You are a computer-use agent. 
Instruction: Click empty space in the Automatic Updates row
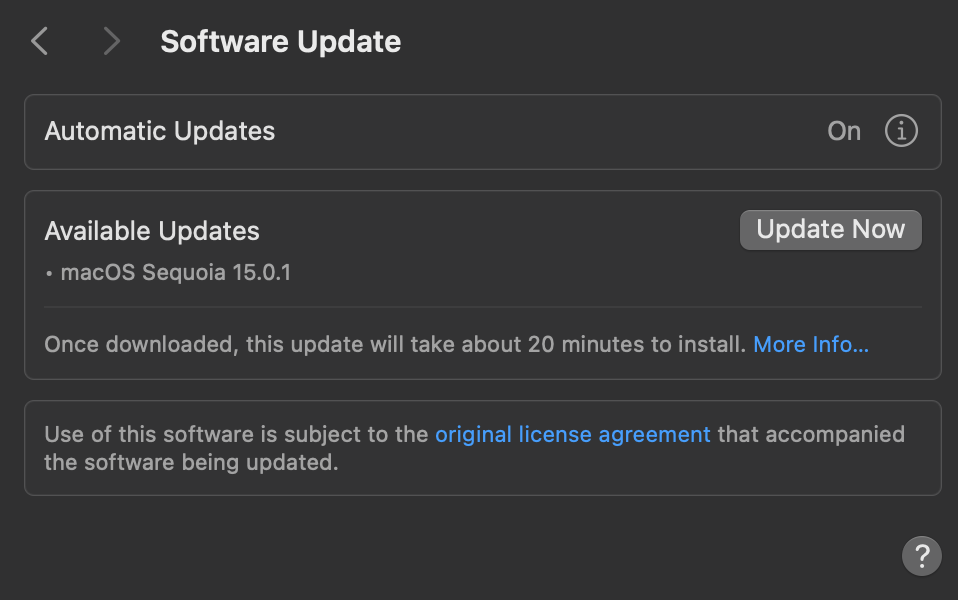(x=550, y=131)
